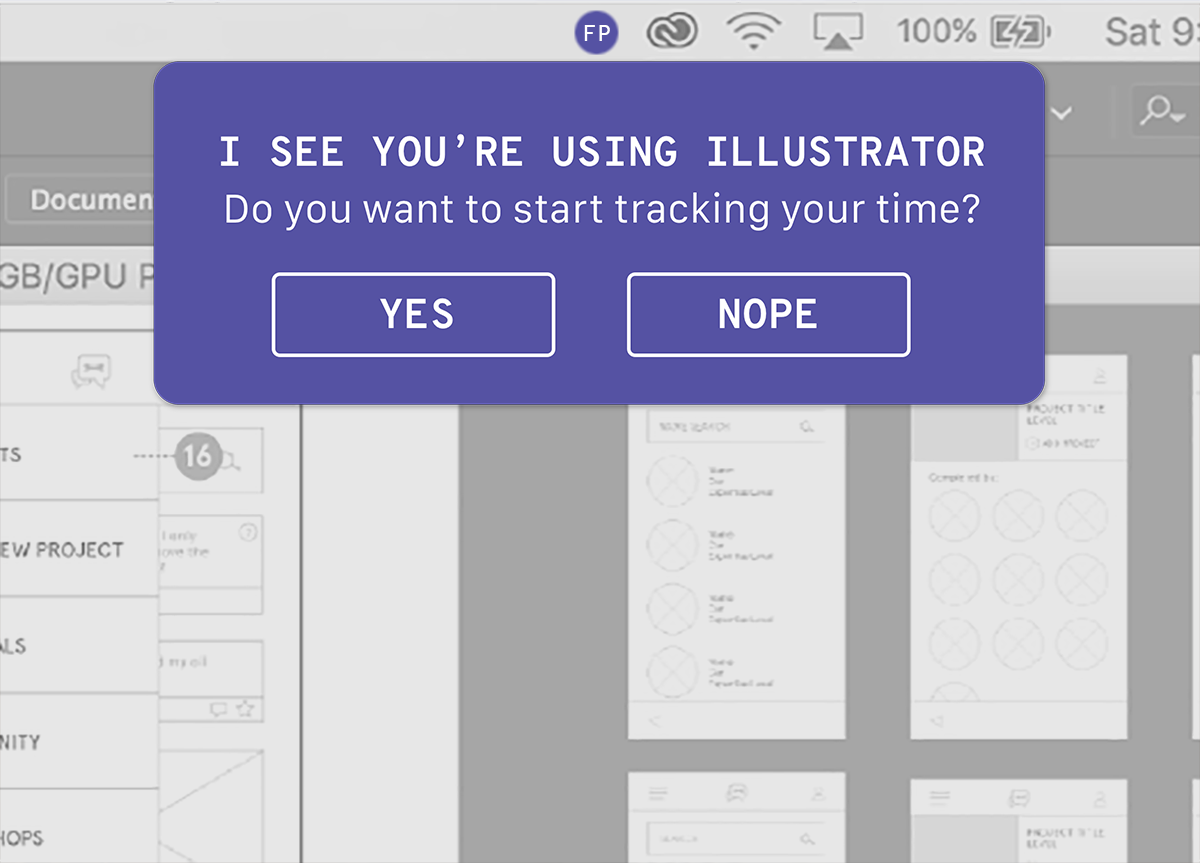The image size is (1200, 863).
Task: Click the question mark icon in the wireframe card
Action: tap(249, 532)
